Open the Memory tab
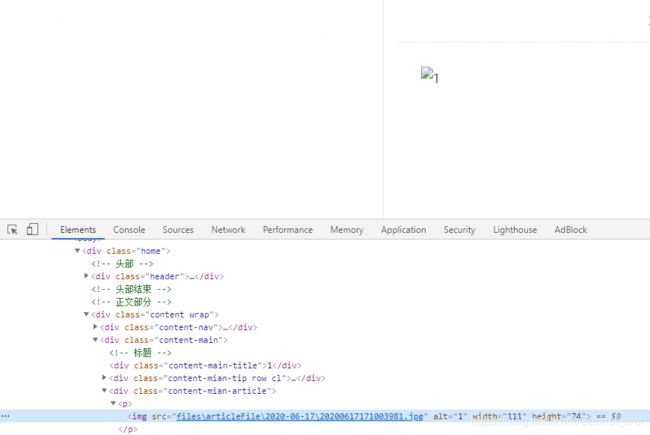The width and height of the screenshot is (650, 435). (x=347, y=230)
